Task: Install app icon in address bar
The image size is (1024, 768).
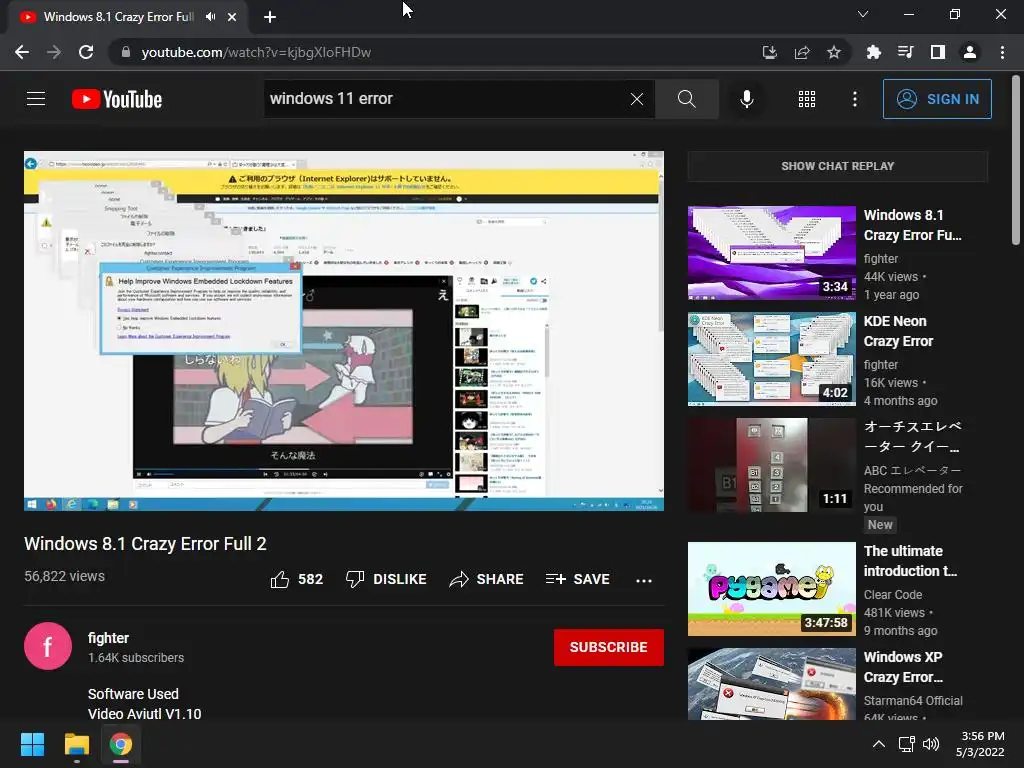Action: [x=769, y=52]
